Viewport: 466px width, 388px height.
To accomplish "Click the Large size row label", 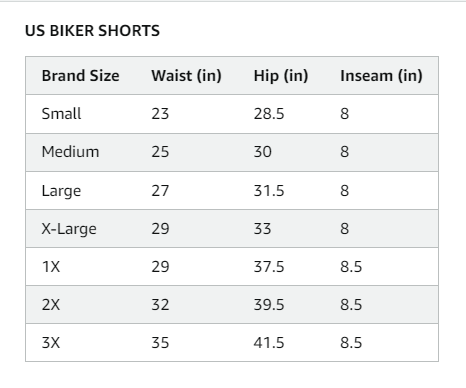I will pyautogui.click(x=61, y=191).
